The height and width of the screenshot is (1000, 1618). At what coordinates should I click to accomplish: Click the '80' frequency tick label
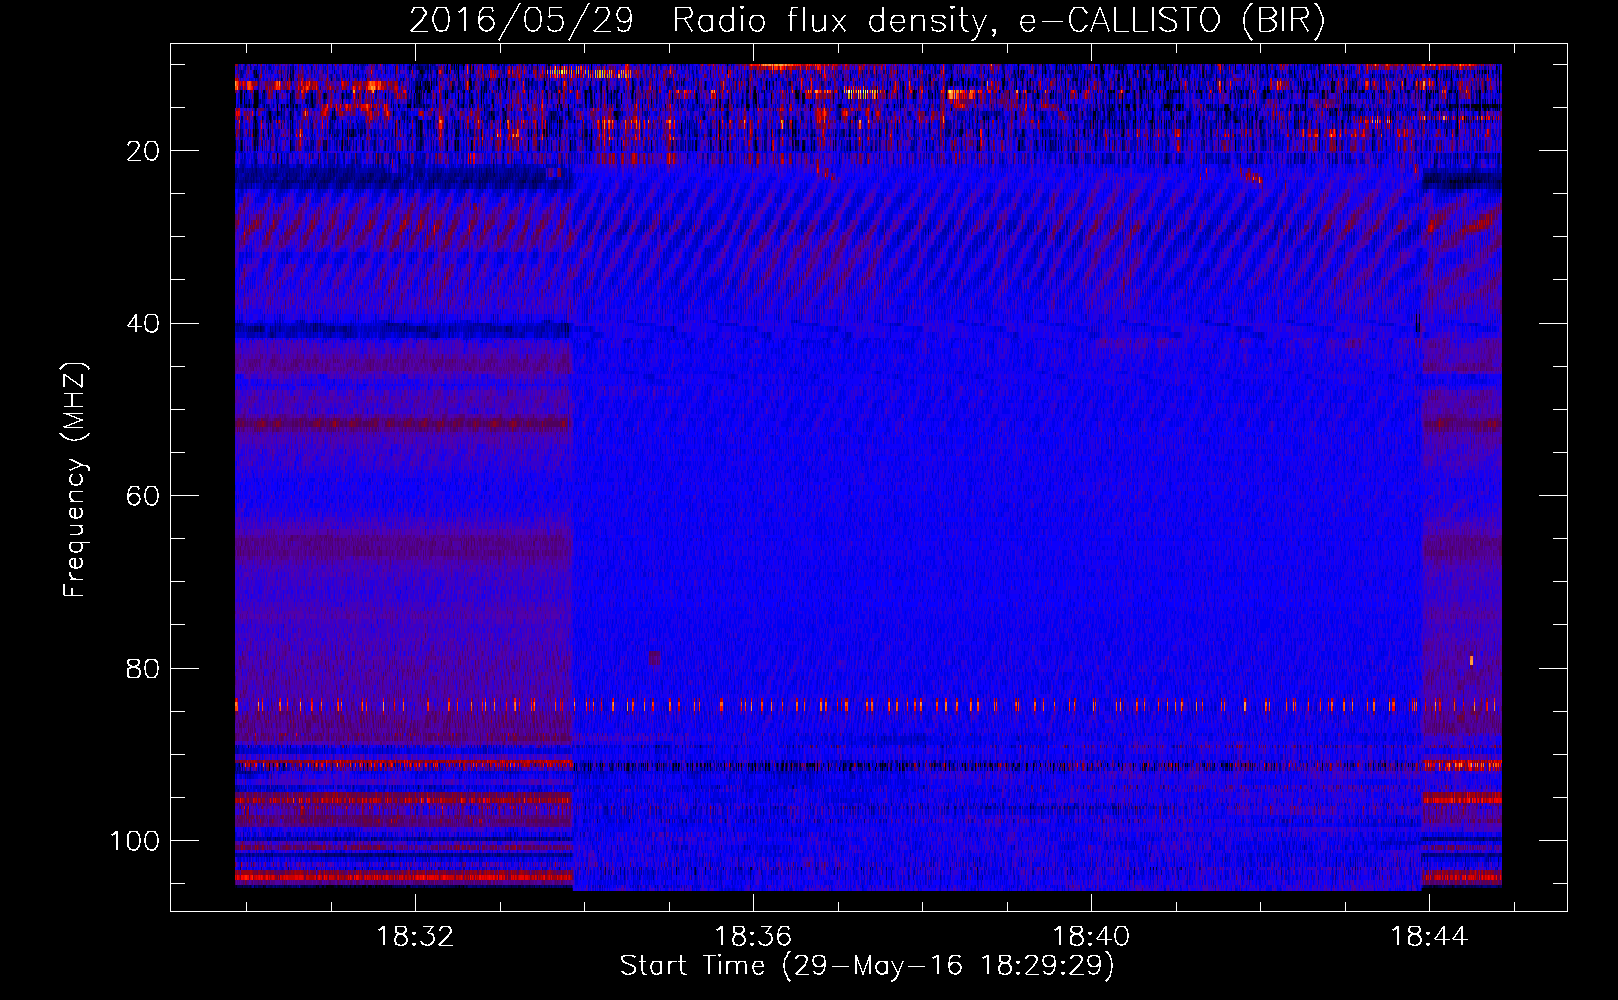click(143, 668)
